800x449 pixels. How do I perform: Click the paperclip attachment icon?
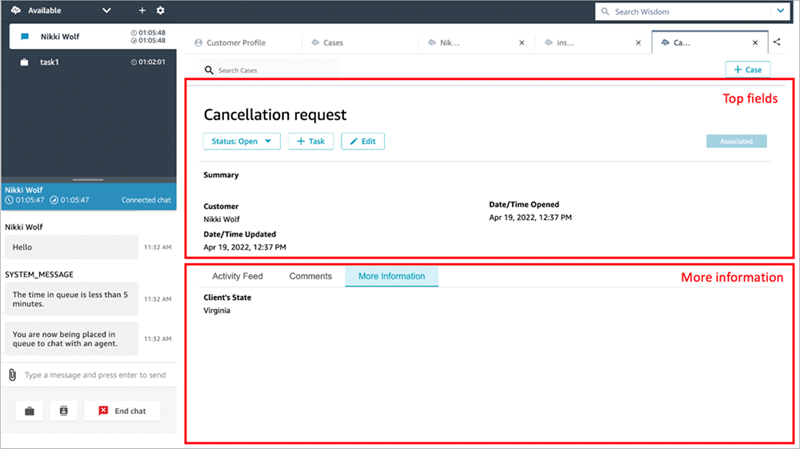[x=12, y=375]
